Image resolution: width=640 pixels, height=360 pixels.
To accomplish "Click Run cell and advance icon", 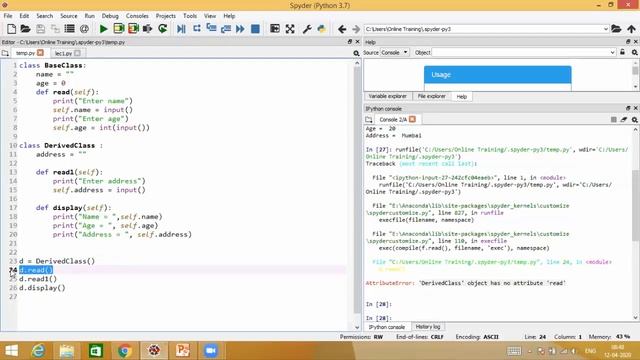I will tap(133, 29).
